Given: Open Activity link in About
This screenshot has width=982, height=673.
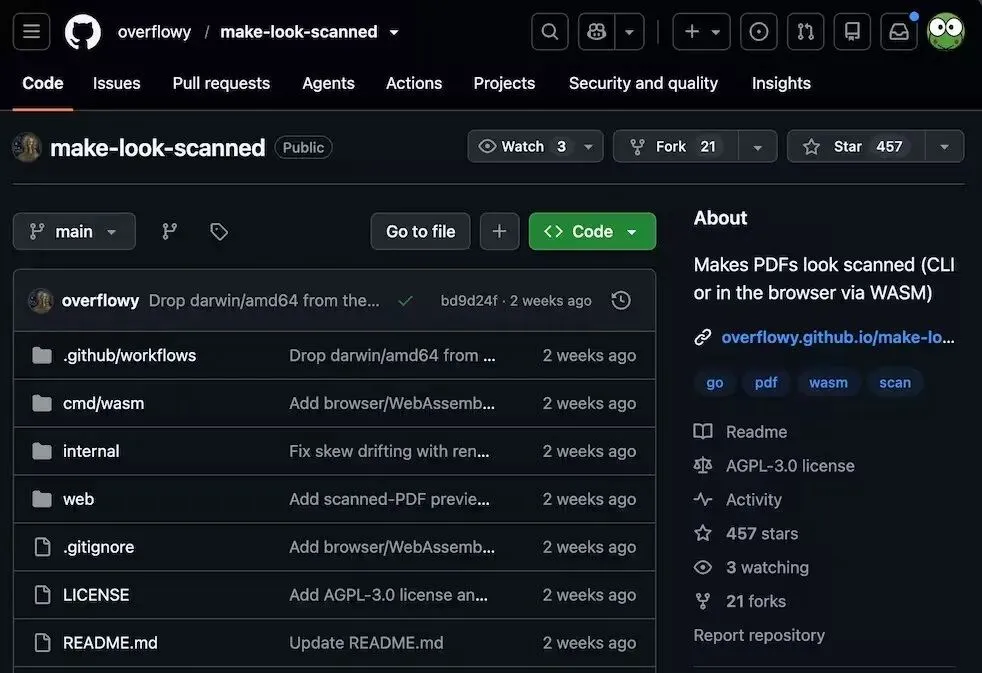Looking at the screenshot, I should click(753, 500).
